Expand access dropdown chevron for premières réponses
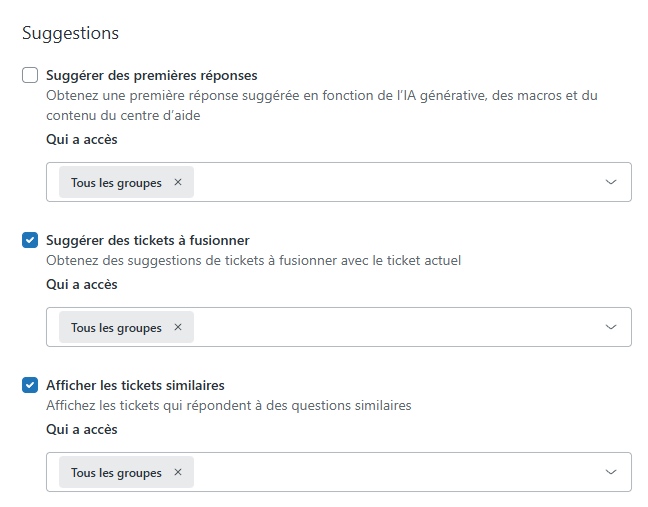This screenshot has height=507, width=648. point(612,182)
